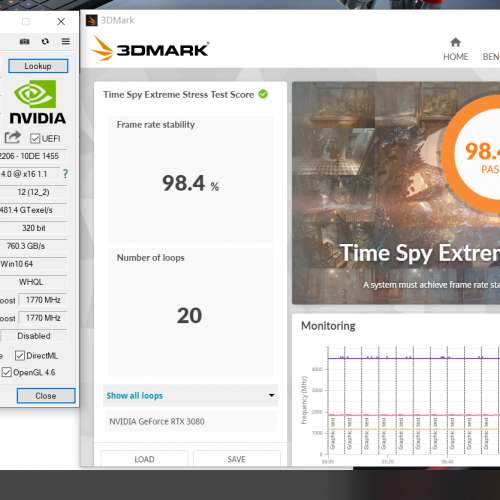This screenshot has height=500, width=500.
Task: Toggle the OpenGL 4.6 checkbox
Action: tap(7, 372)
